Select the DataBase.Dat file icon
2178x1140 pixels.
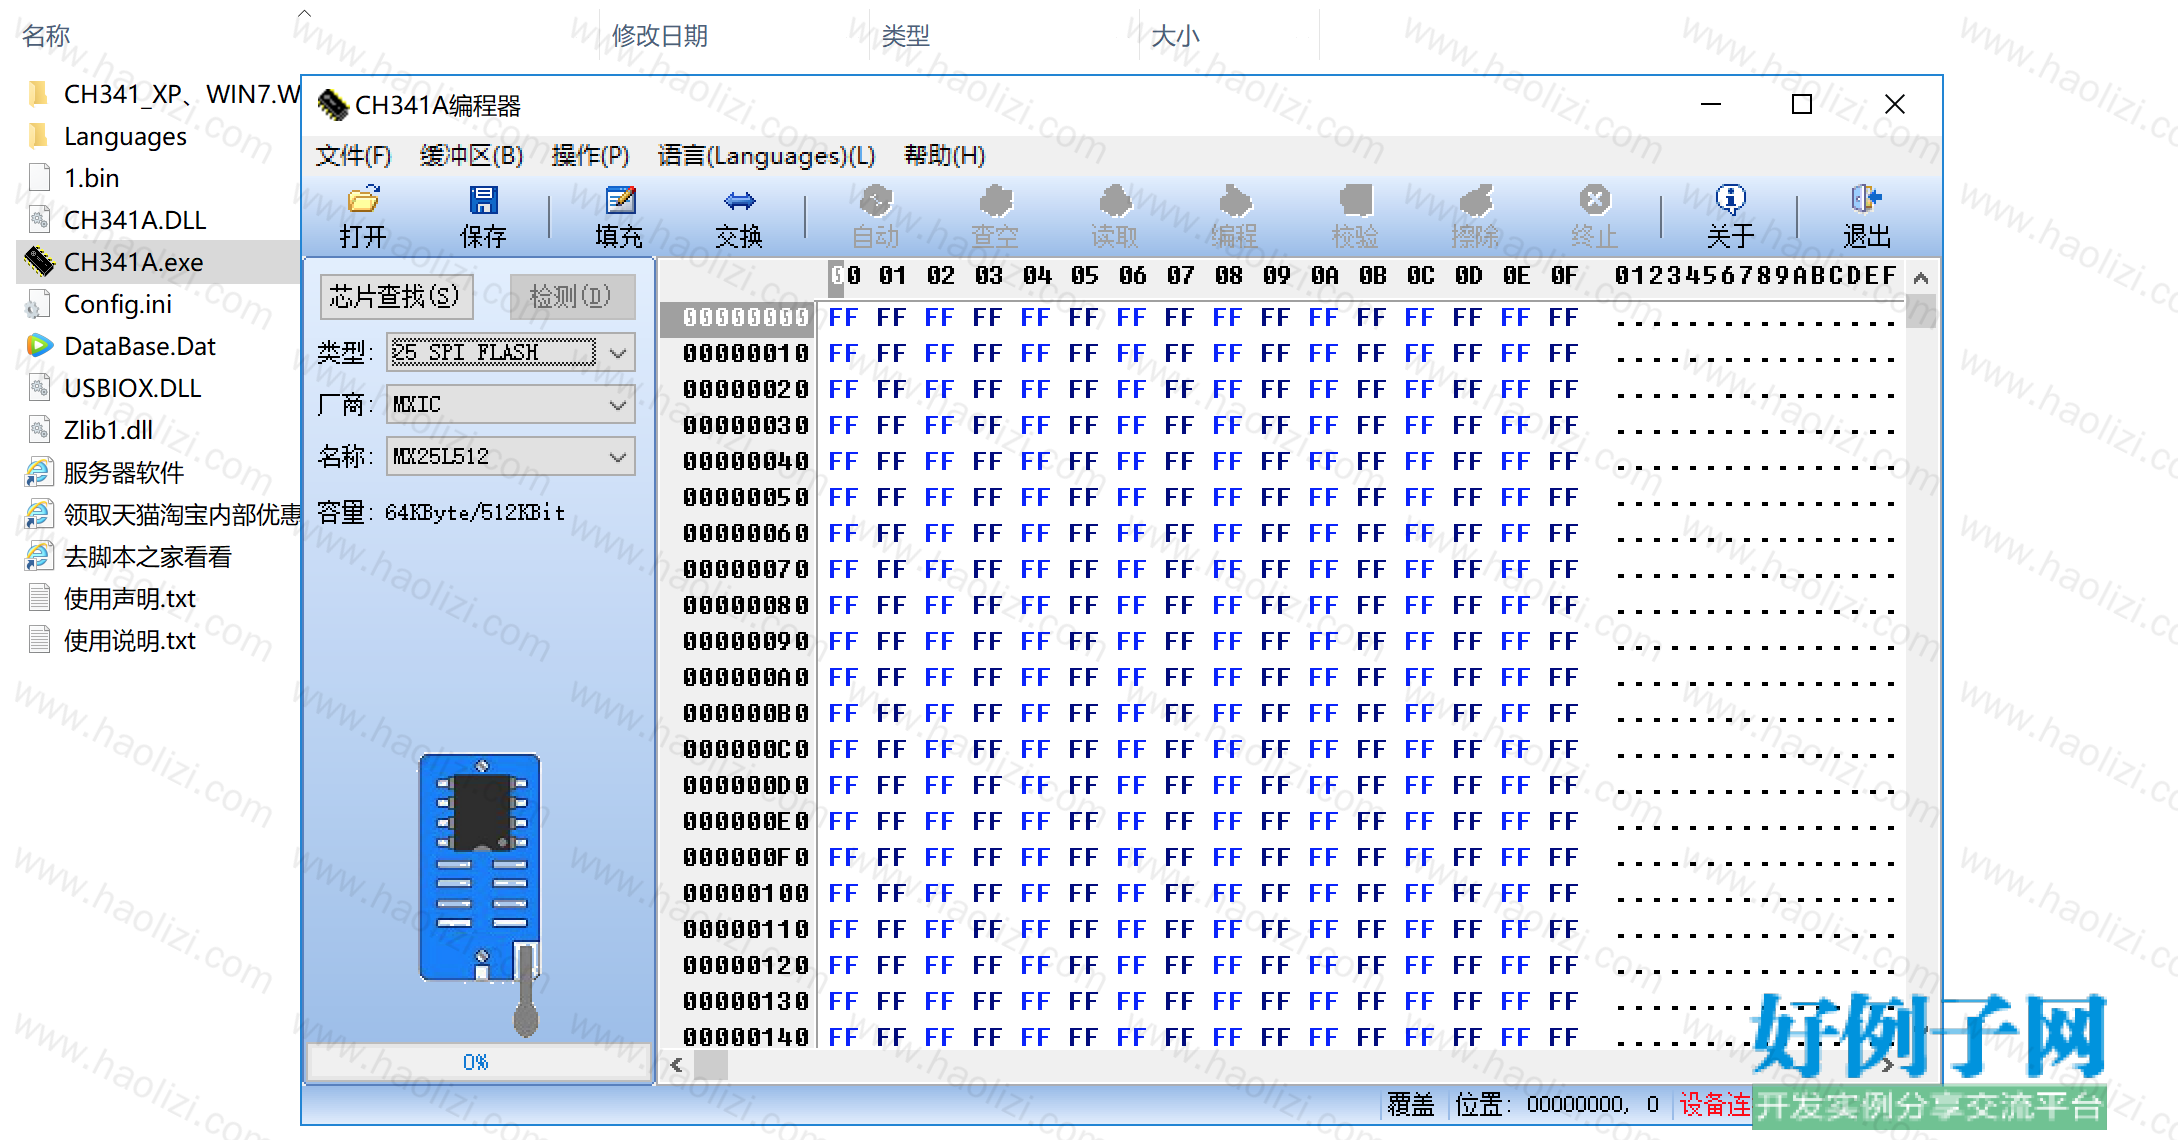pos(39,346)
